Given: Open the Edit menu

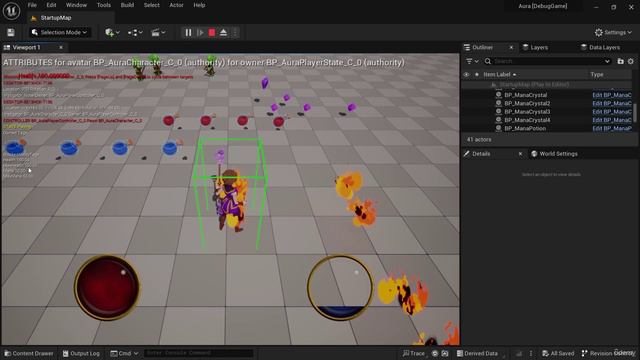Looking at the screenshot, I should click(x=51, y=5).
